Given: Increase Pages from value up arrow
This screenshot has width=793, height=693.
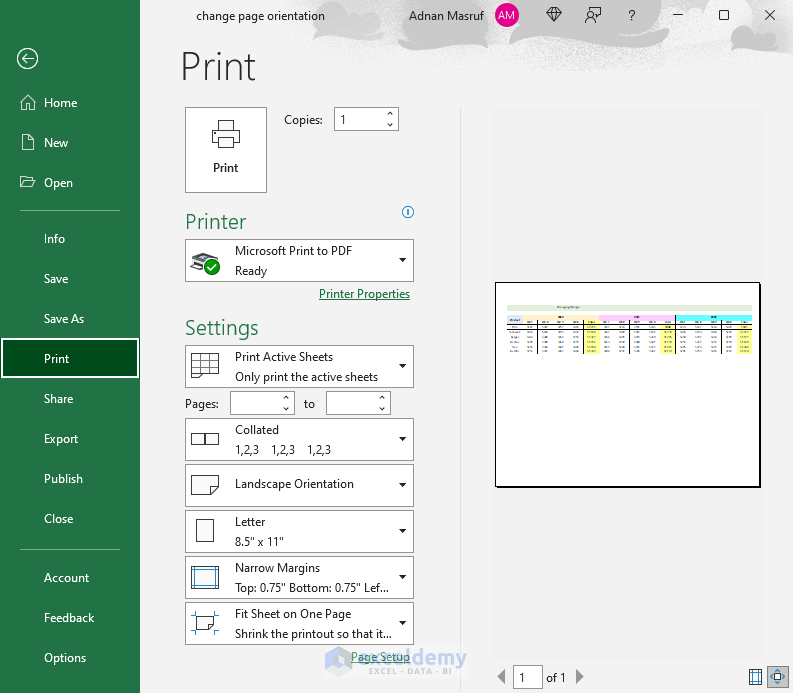Looking at the screenshot, I should click(286, 398).
